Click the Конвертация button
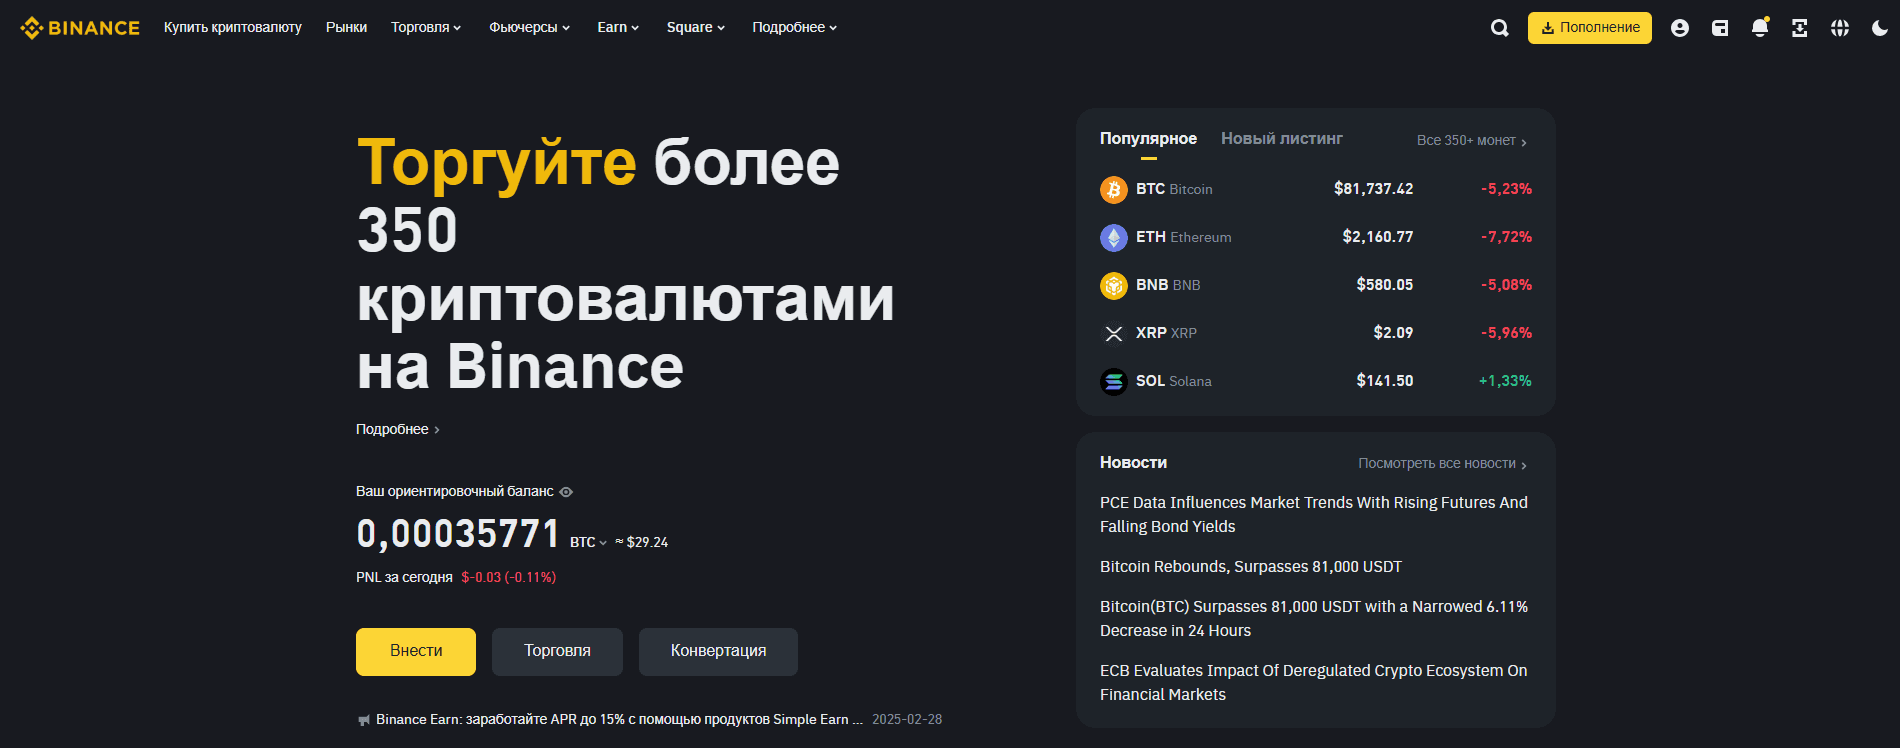The image size is (1900, 748). tap(718, 652)
